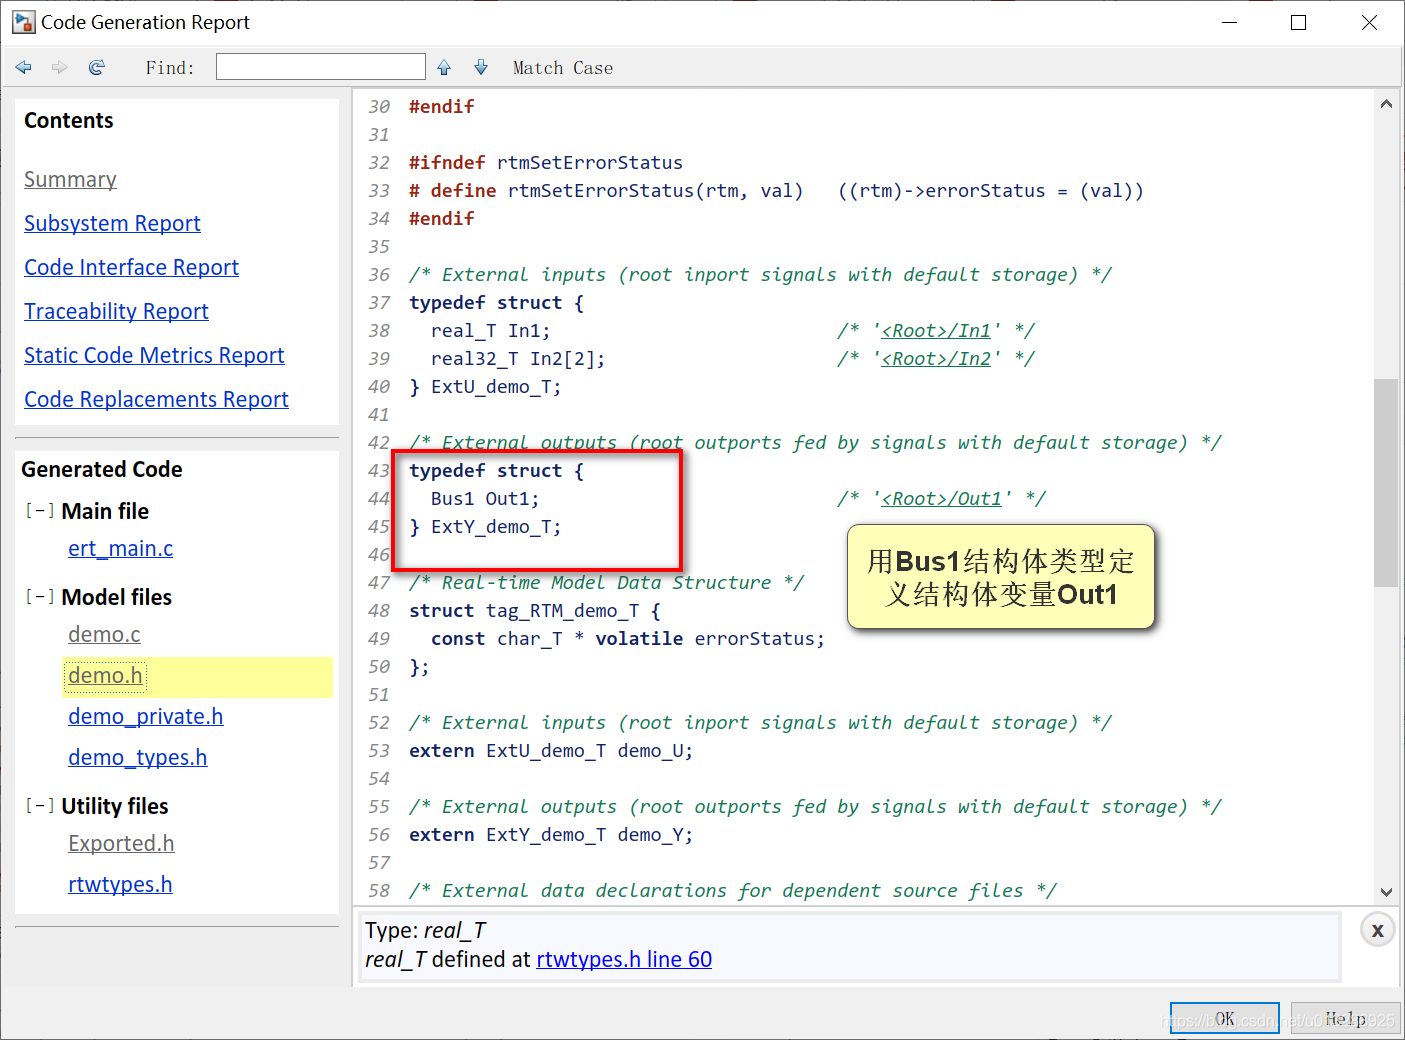
Task: Toggle the Match Case option
Action: (563, 68)
